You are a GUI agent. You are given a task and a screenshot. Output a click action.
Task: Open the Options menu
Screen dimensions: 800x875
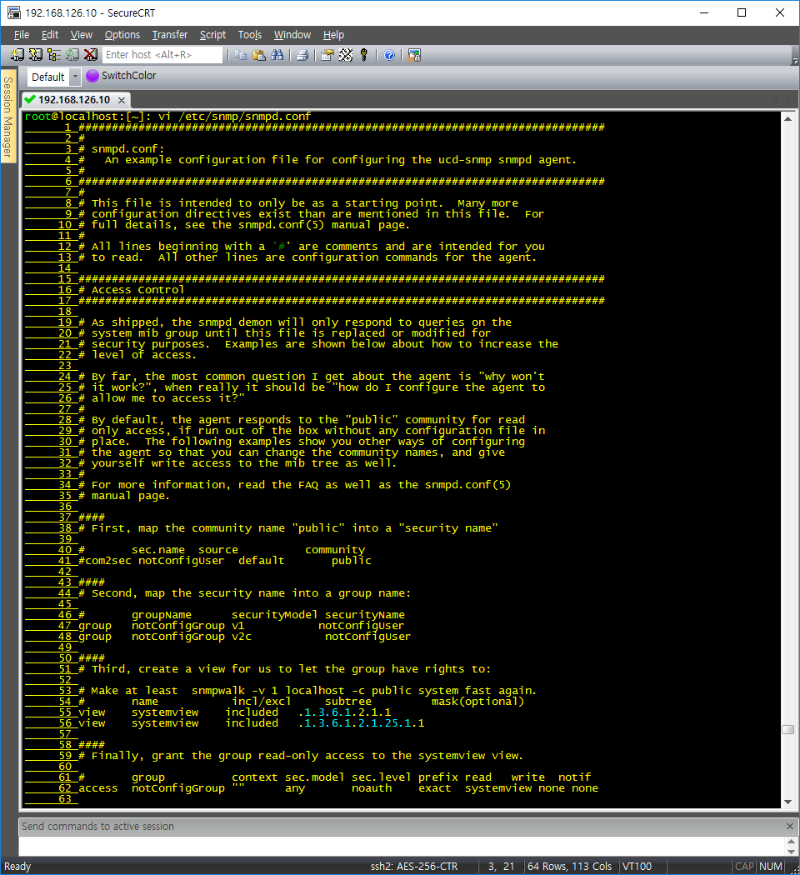(122, 35)
